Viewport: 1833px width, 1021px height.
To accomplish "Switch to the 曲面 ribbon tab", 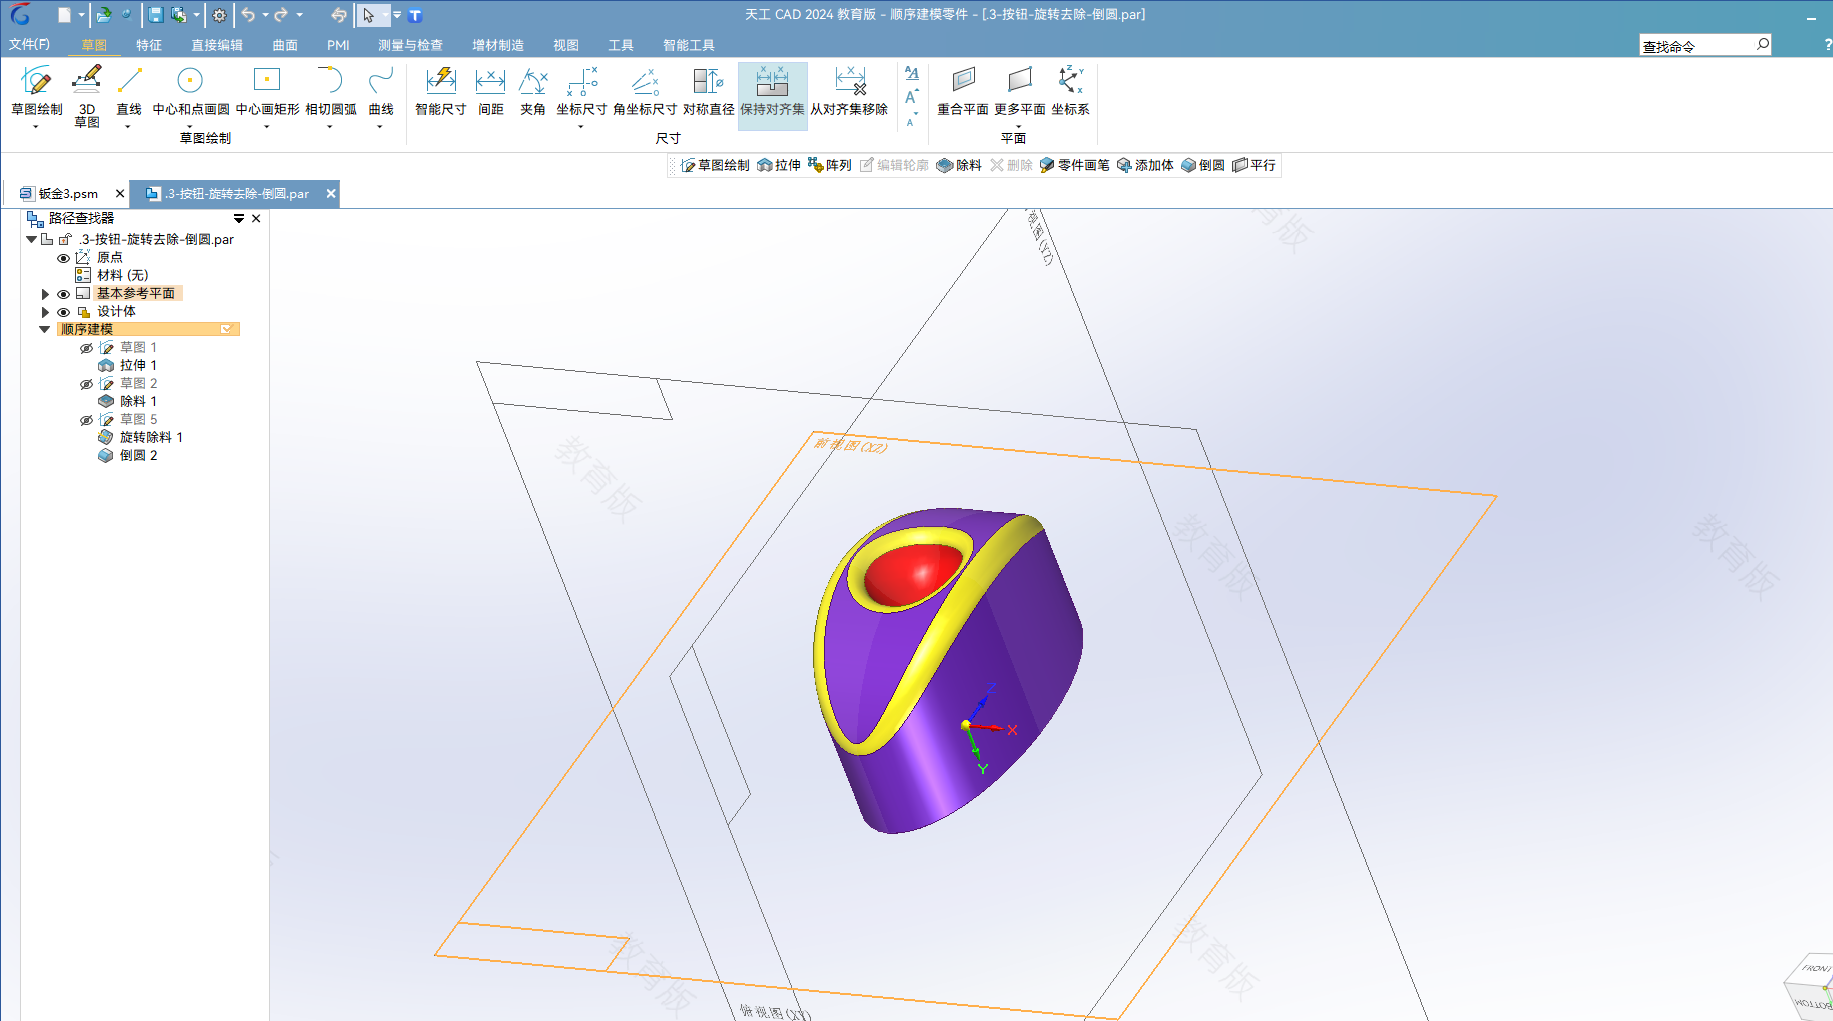I will 285,45.
